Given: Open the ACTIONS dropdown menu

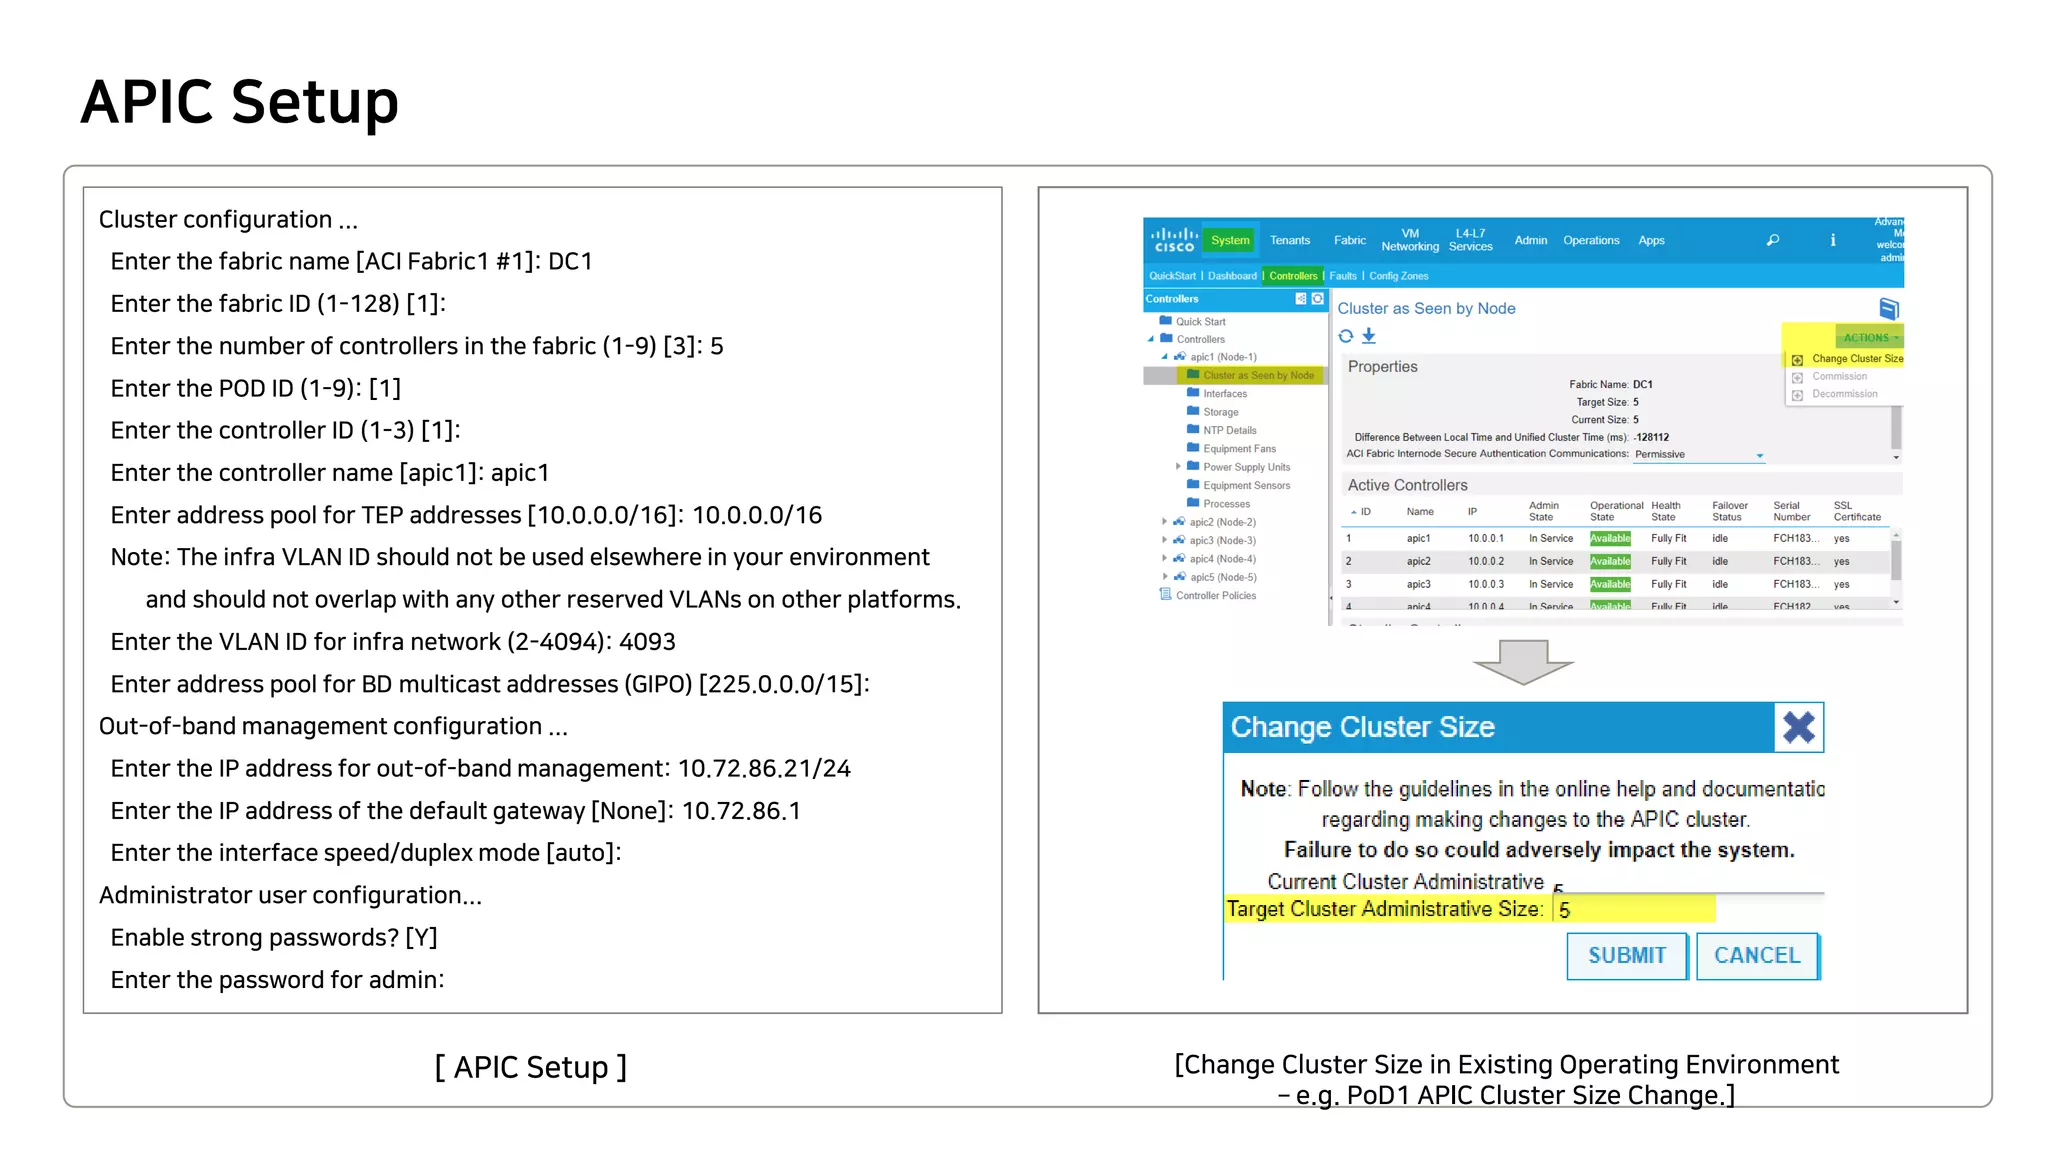Looking at the screenshot, I should tap(1870, 338).
